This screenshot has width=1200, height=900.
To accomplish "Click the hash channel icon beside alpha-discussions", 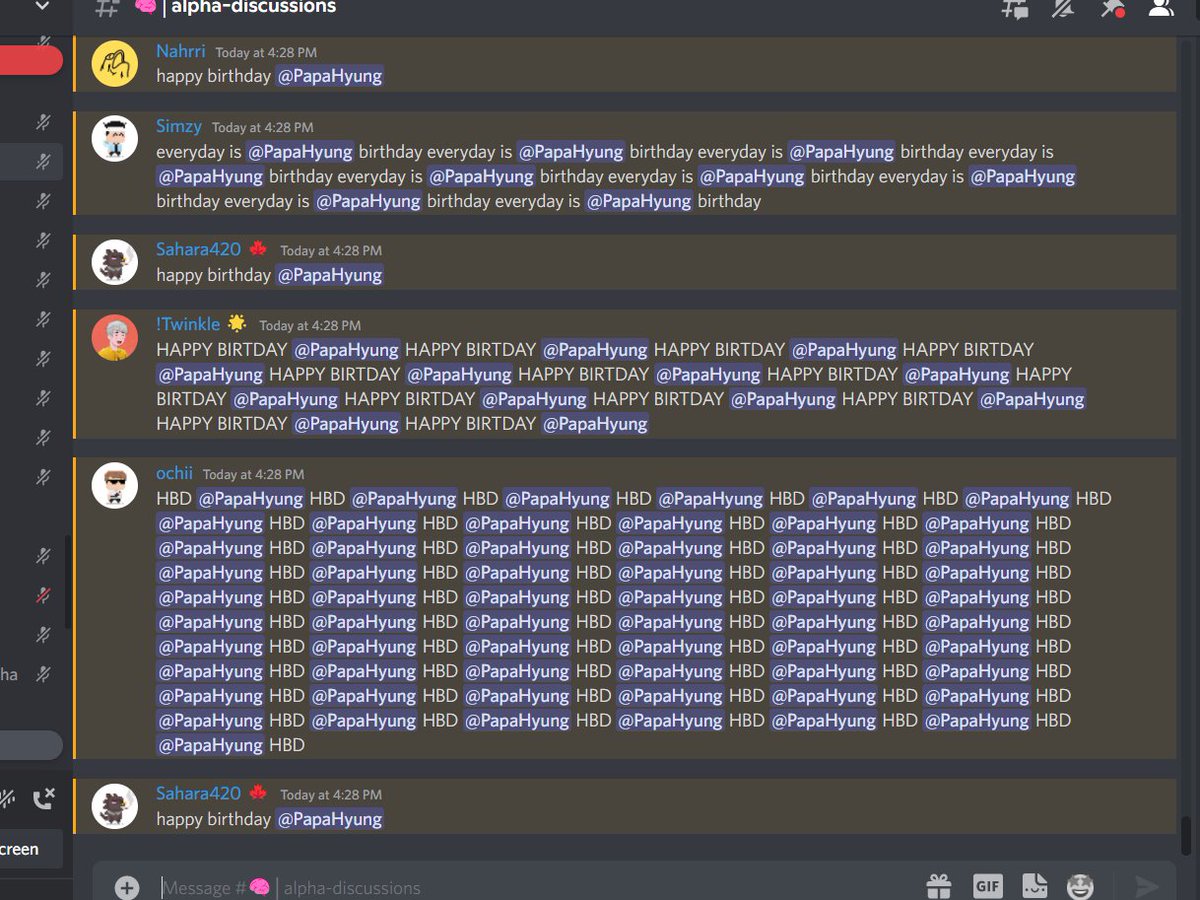I will [x=106, y=8].
